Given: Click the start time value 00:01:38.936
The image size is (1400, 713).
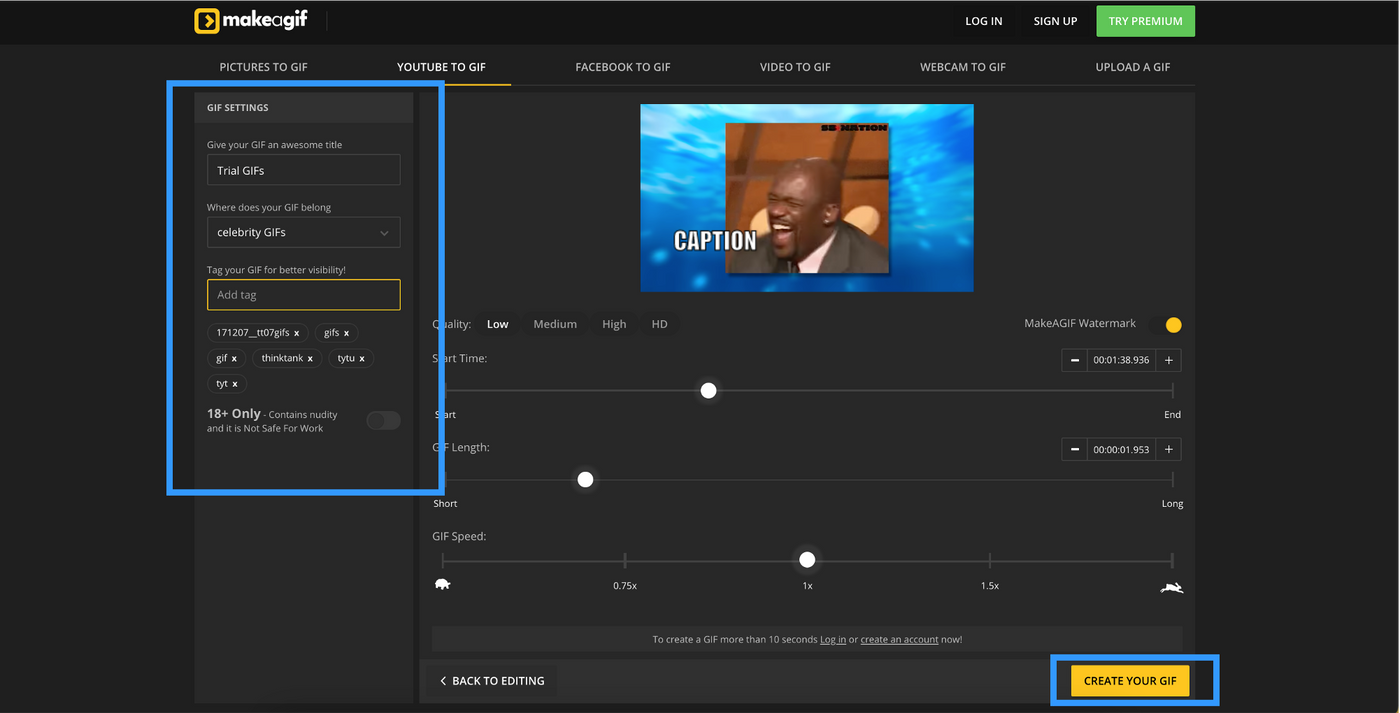Looking at the screenshot, I should pyautogui.click(x=1122, y=360).
